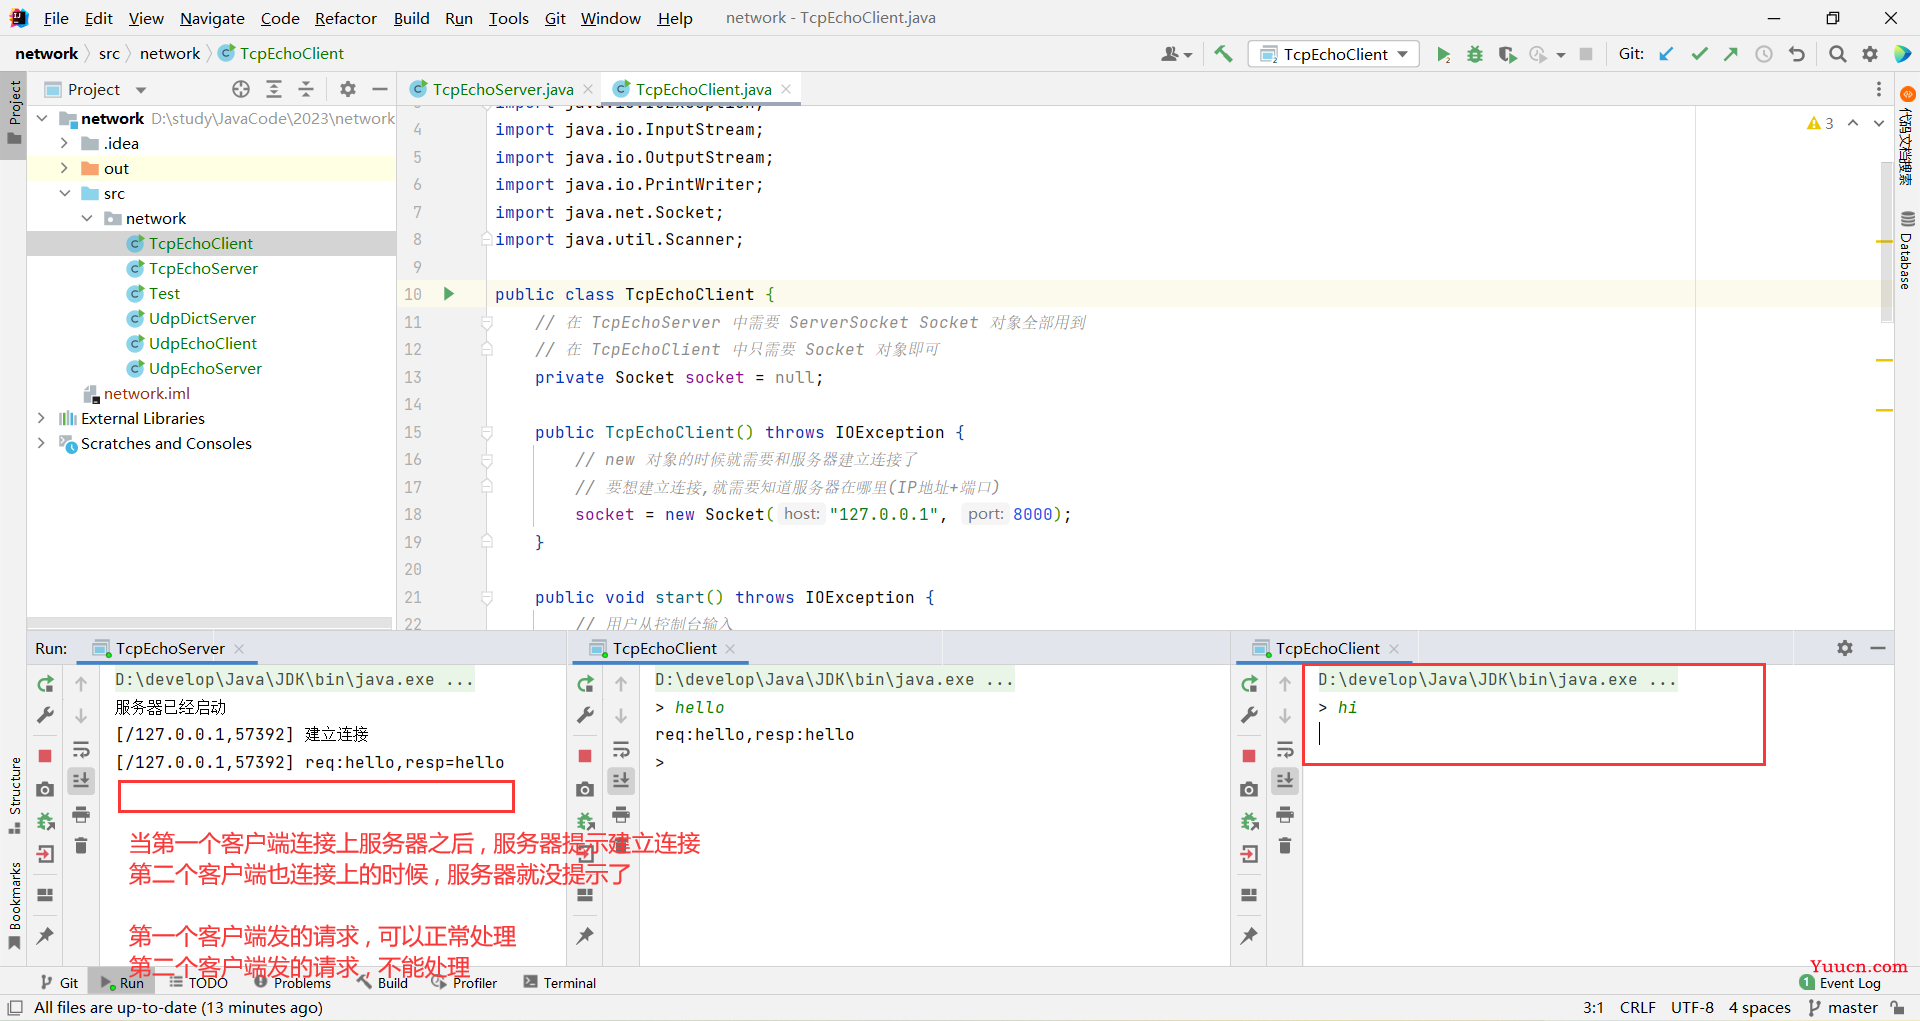Screen dimensions: 1920x1021
Task: Open Search Everywhere magnifier
Action: tap(1837, 54)
